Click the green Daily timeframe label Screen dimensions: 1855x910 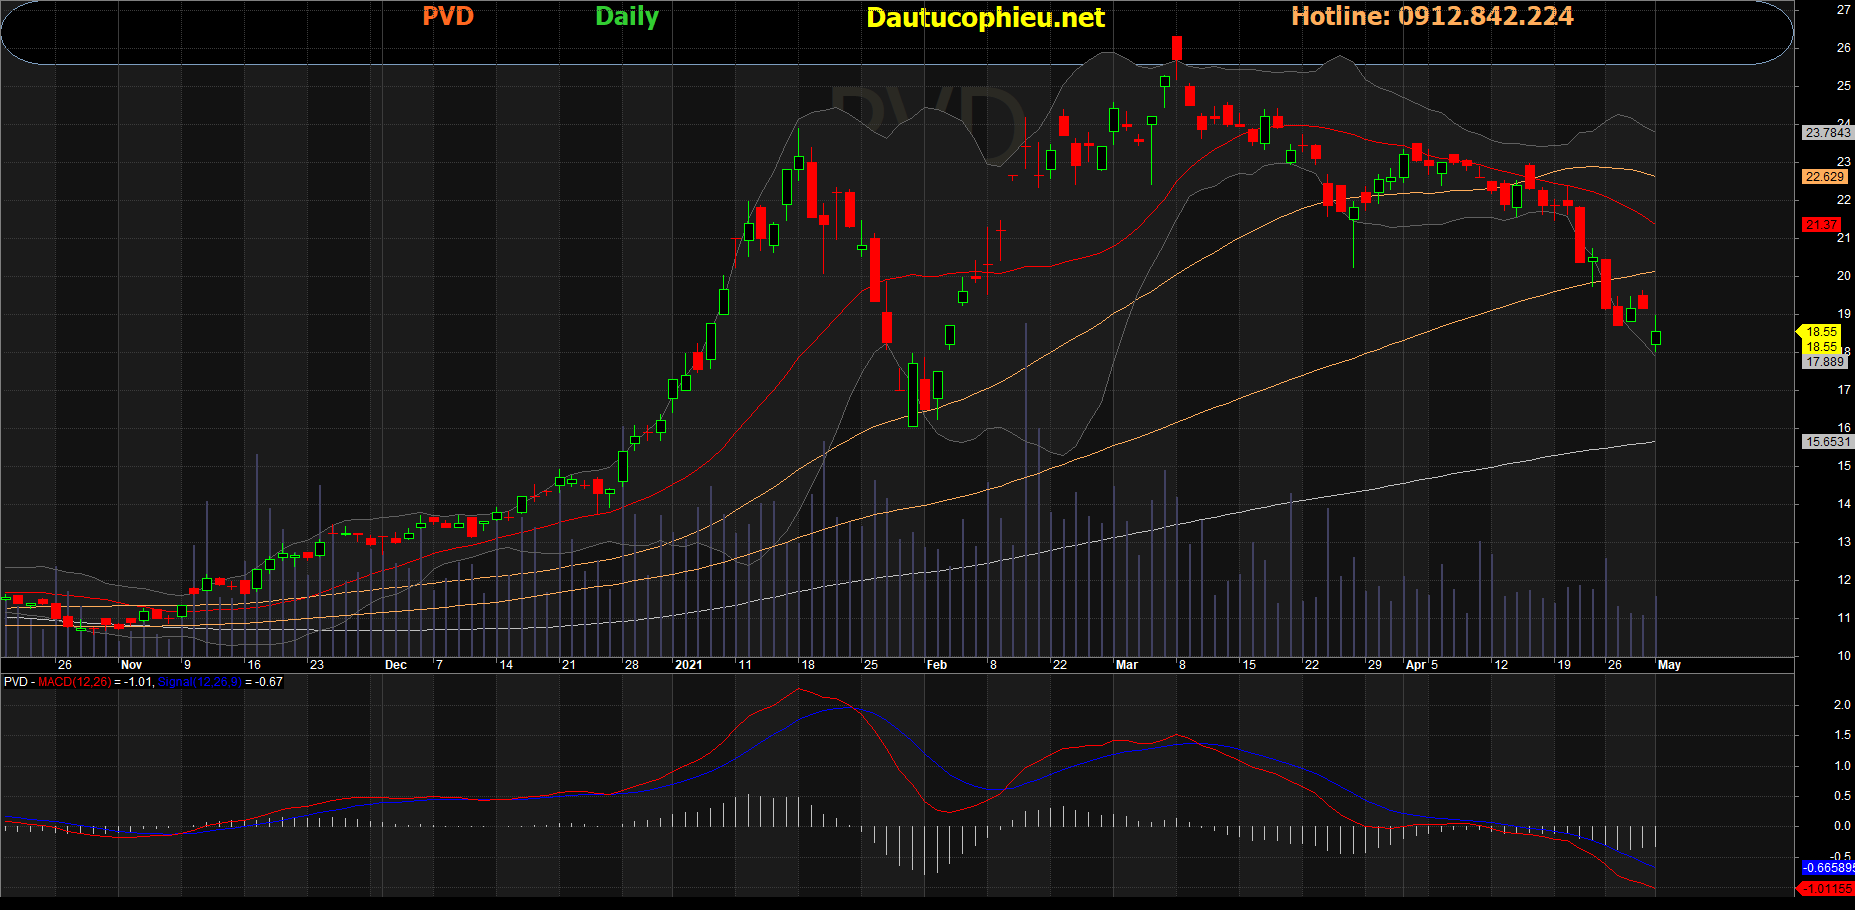pos(626,17)
